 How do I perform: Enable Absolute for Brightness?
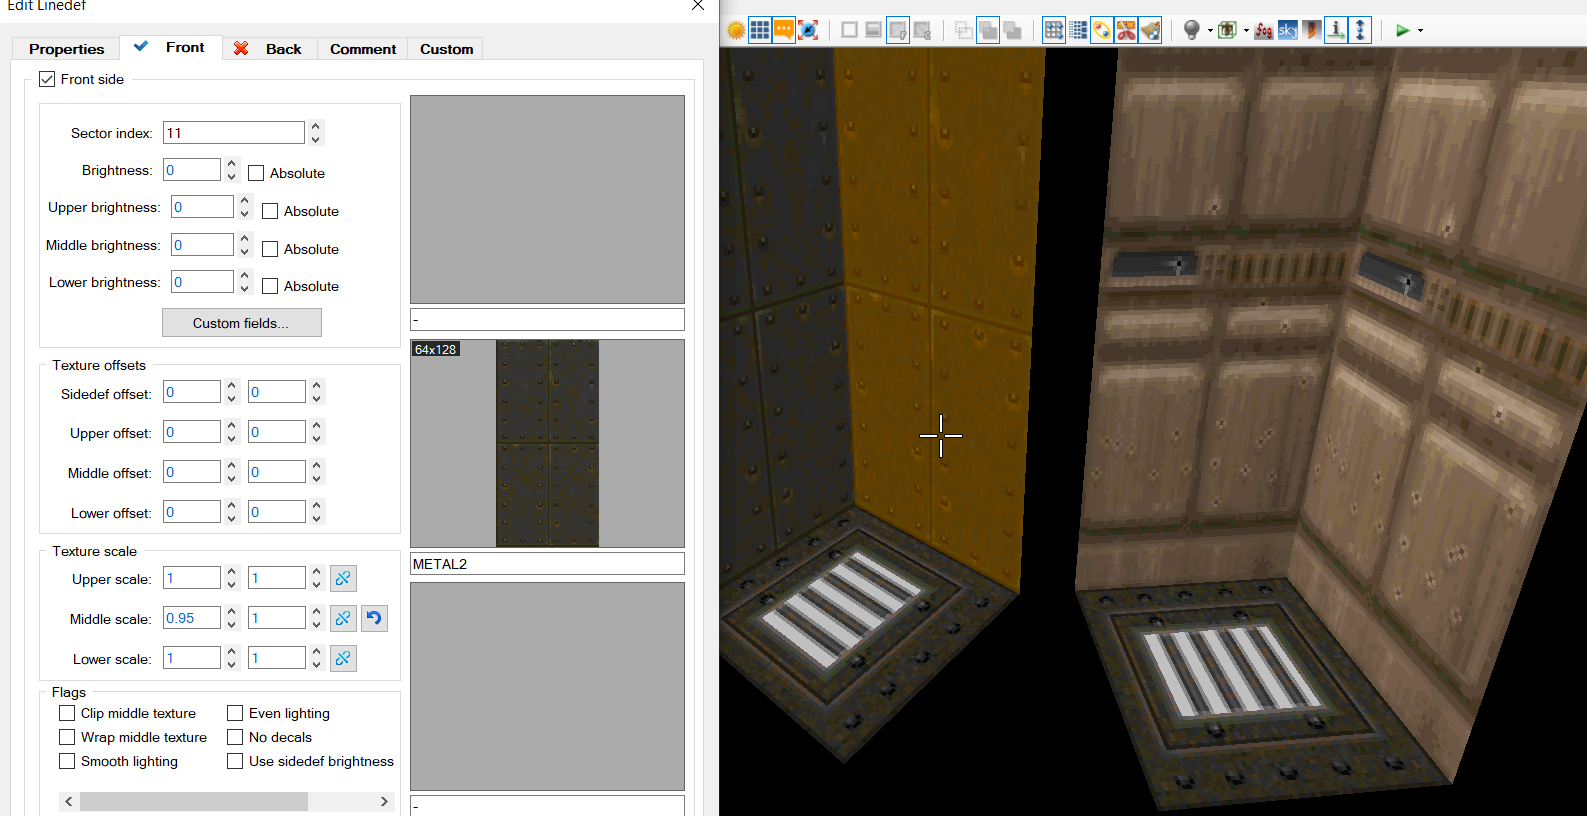[256, 173]
